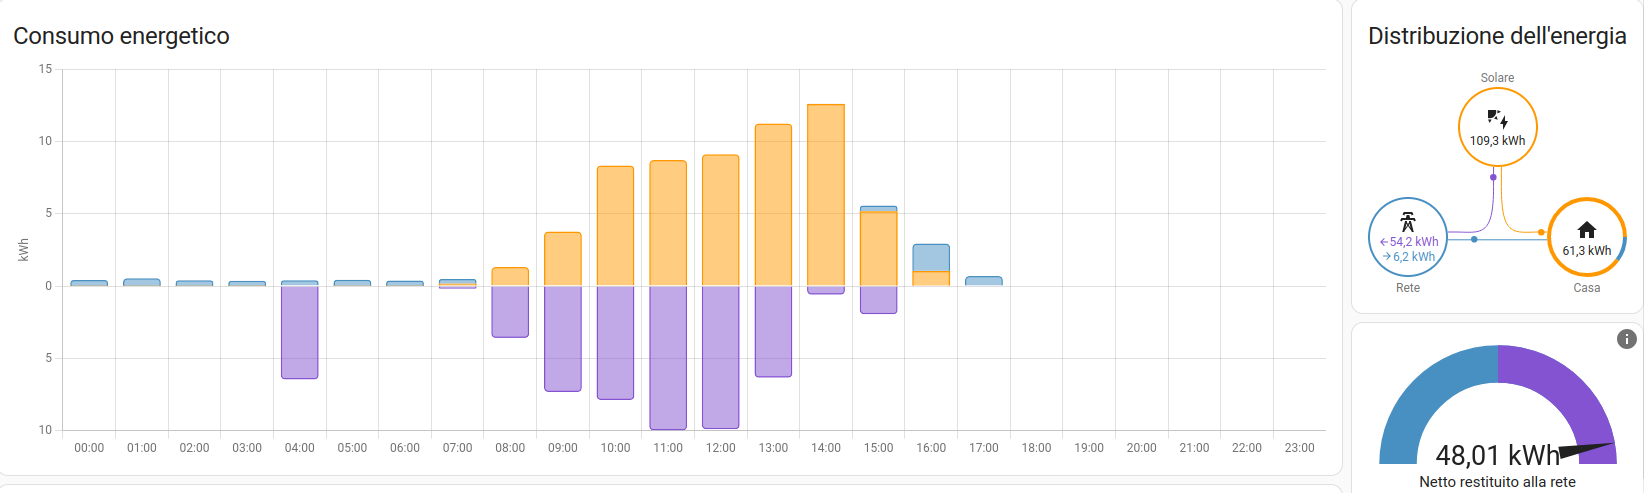Image resolution: width=1644 pixels, height=493 pixels.
Task: Click the blue bar segment at 16:00
Action: pos(931,258)
